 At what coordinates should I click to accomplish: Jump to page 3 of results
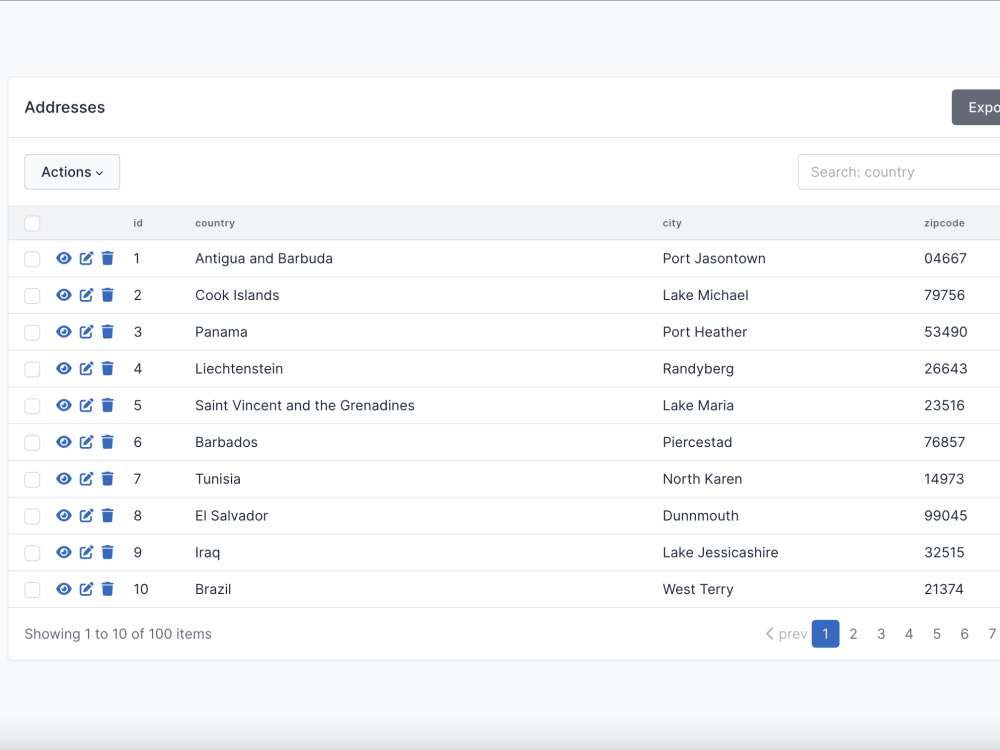pyautogui.click(x=881, y=634)
